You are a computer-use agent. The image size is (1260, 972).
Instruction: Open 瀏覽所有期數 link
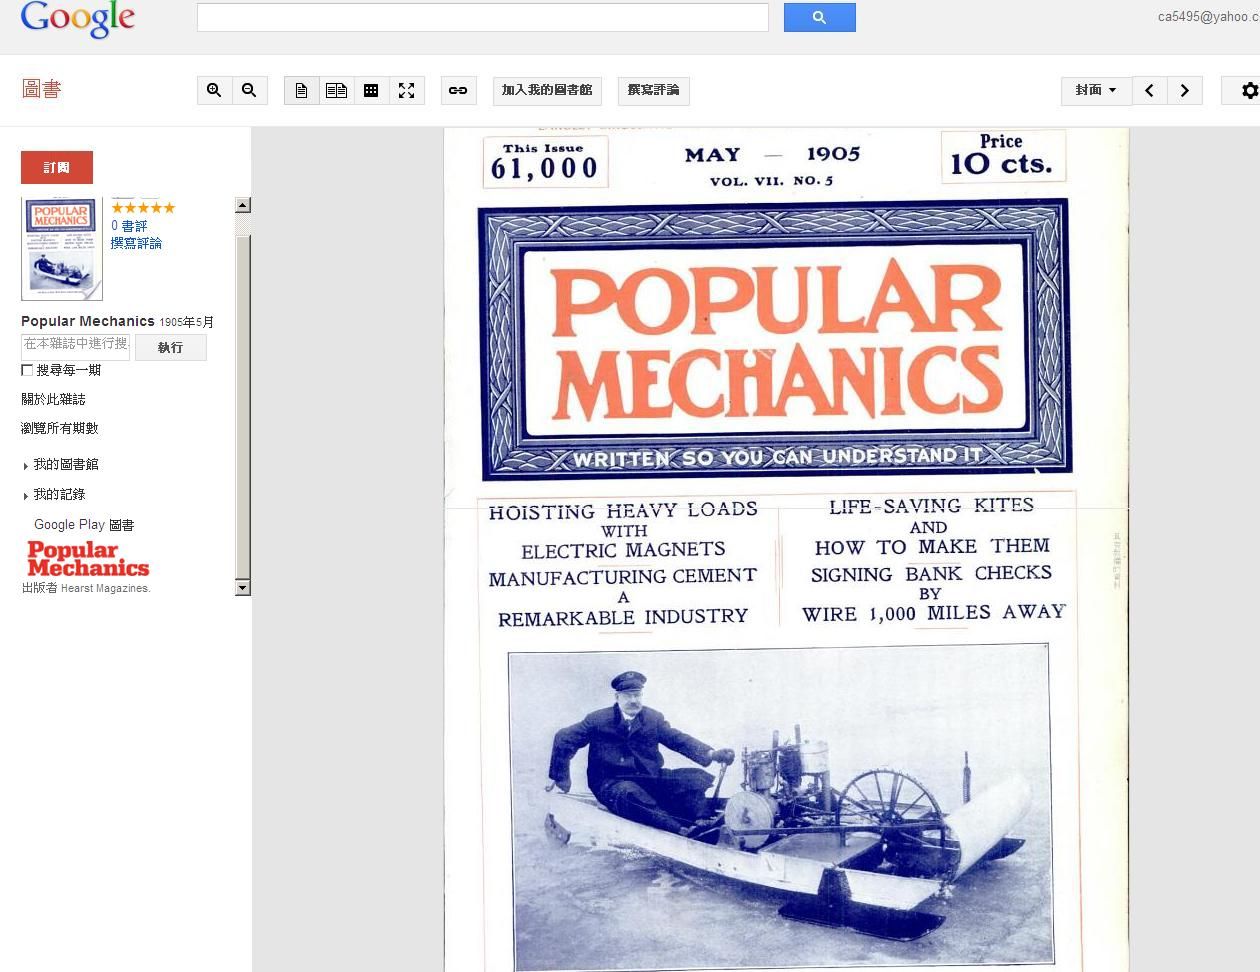click(x=60, y=428)
